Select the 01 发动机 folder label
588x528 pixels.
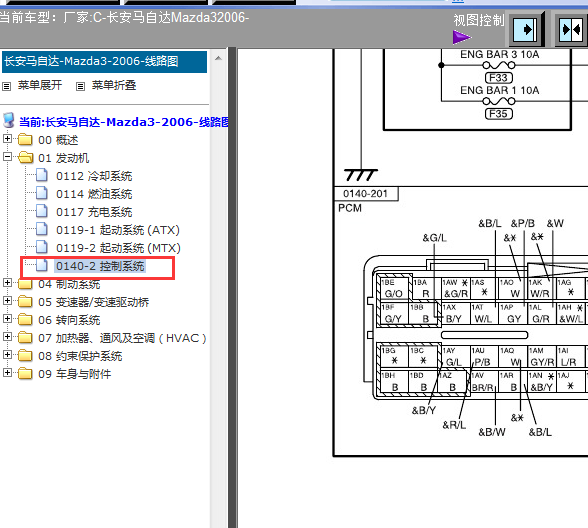point(64,158)
